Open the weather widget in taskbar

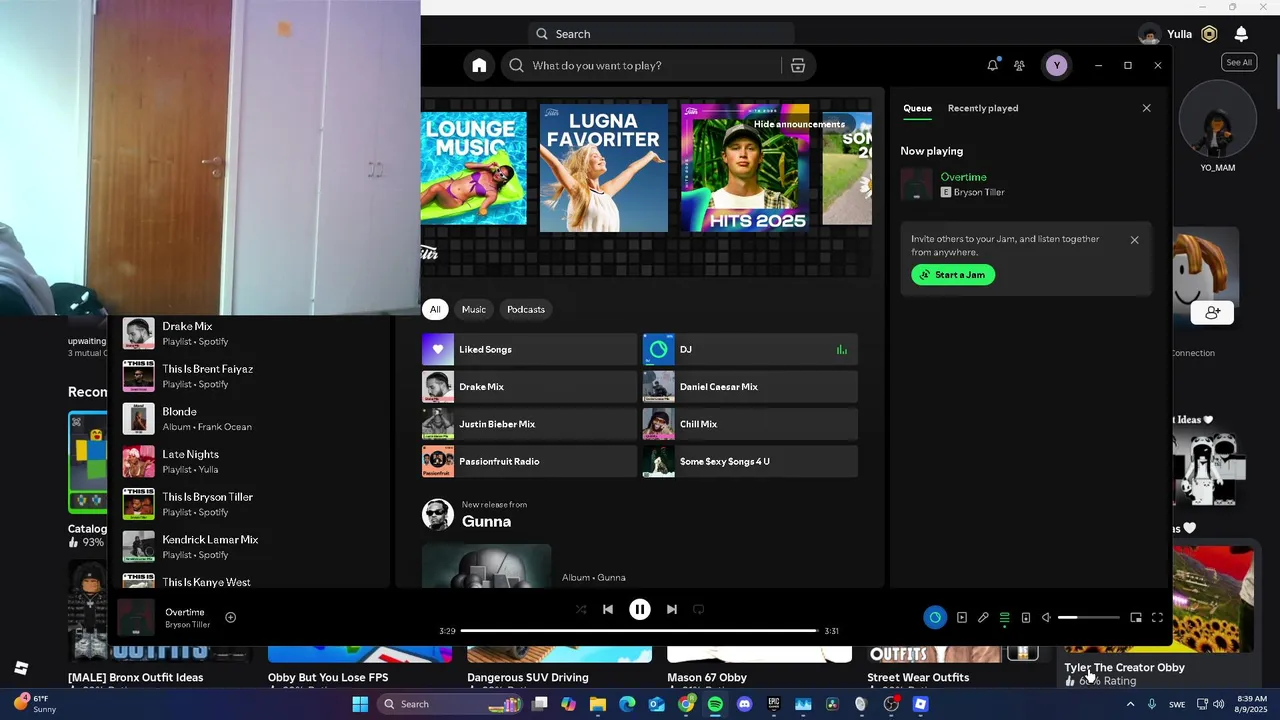point(35,704)
